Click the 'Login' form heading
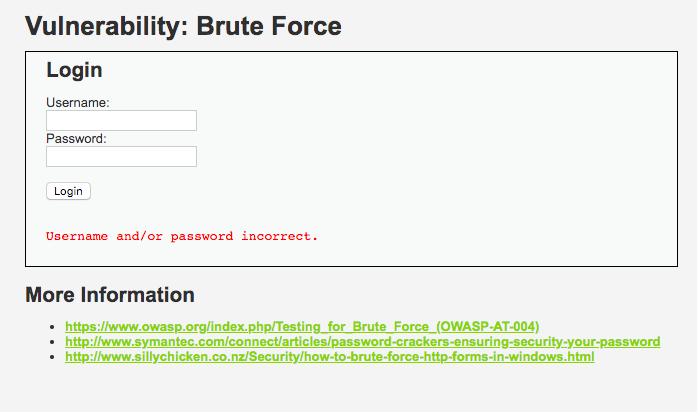The image size is (697, 412). point(74,70)
